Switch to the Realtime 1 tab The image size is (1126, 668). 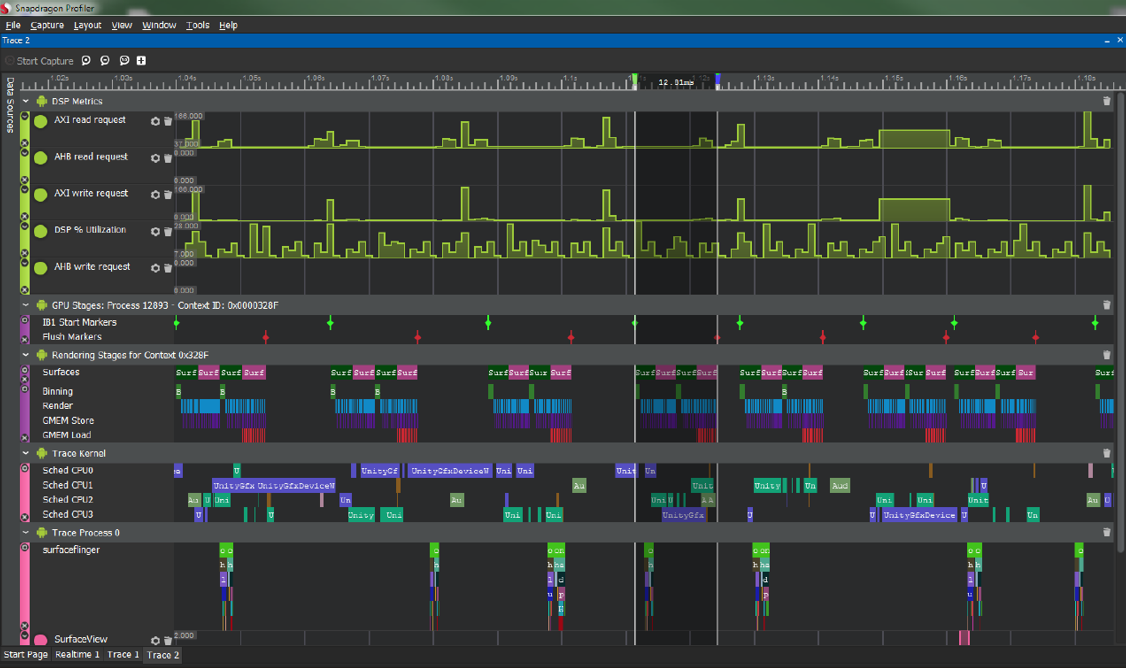pos(77,654)
